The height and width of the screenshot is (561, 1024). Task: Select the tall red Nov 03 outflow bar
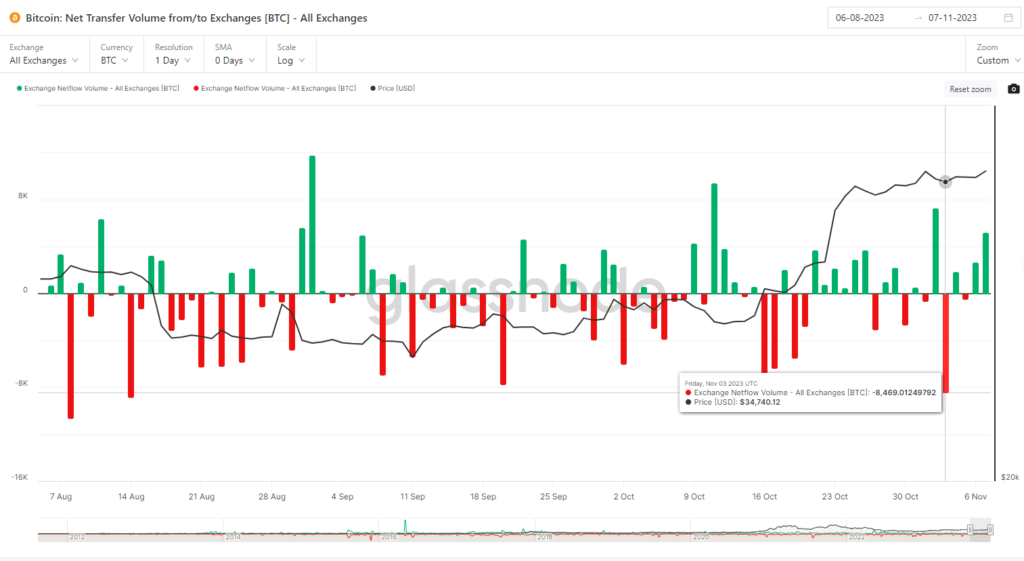coord(945,343)
